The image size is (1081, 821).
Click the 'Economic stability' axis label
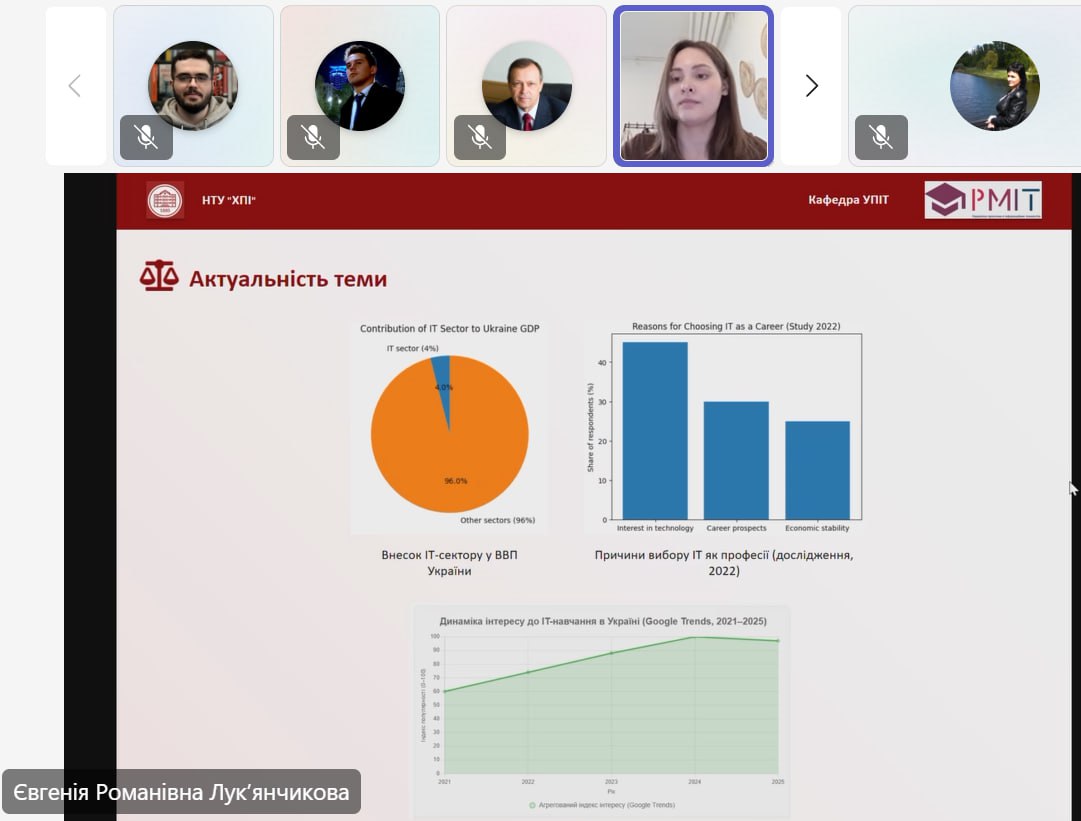coord(817,528)
